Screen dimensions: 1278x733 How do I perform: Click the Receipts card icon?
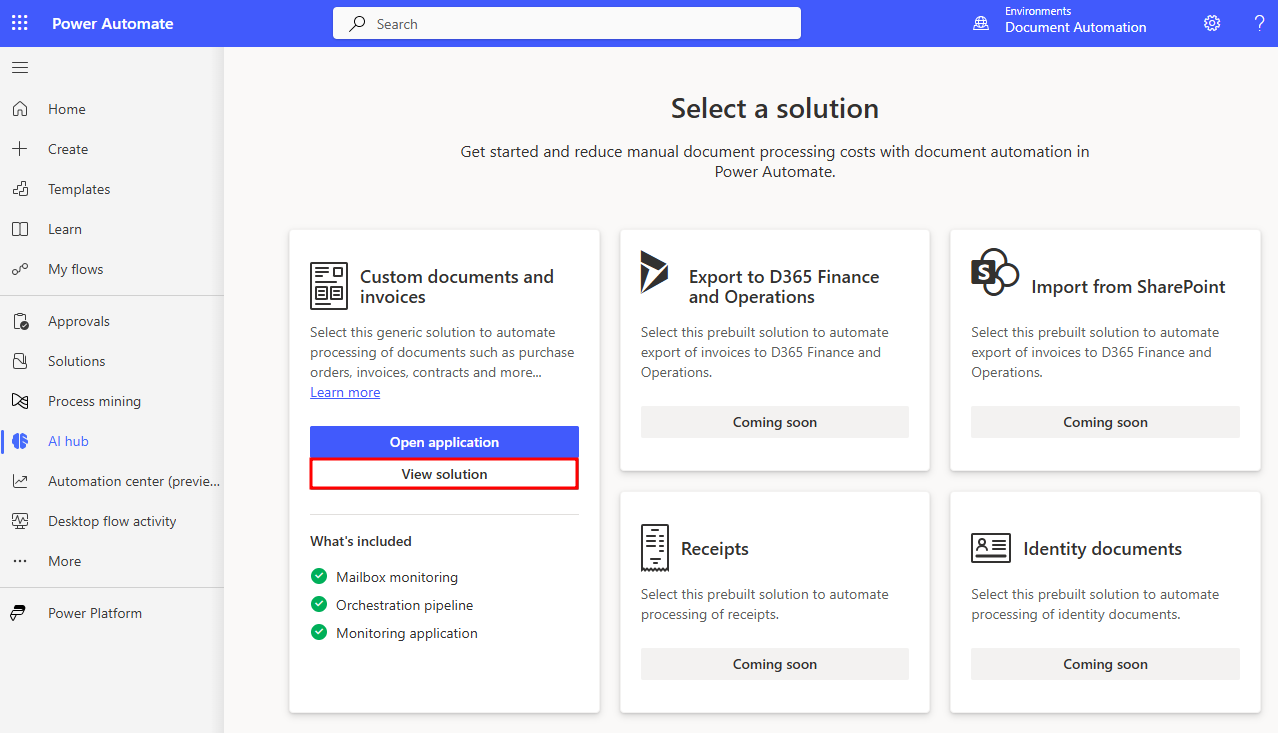pos(655,548)
